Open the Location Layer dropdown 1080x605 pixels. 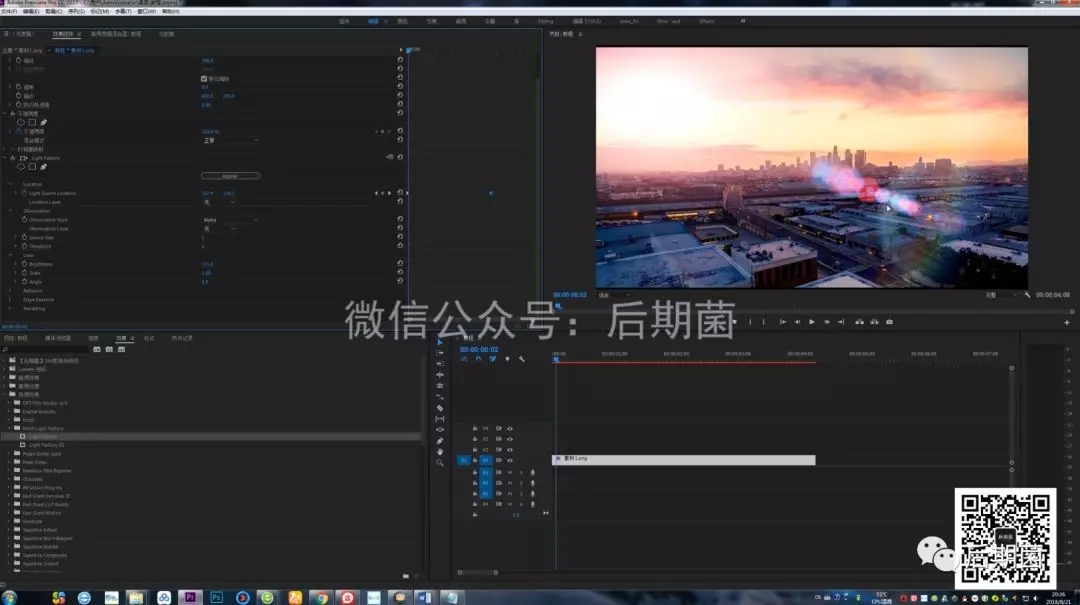click(x=220, y=202)
